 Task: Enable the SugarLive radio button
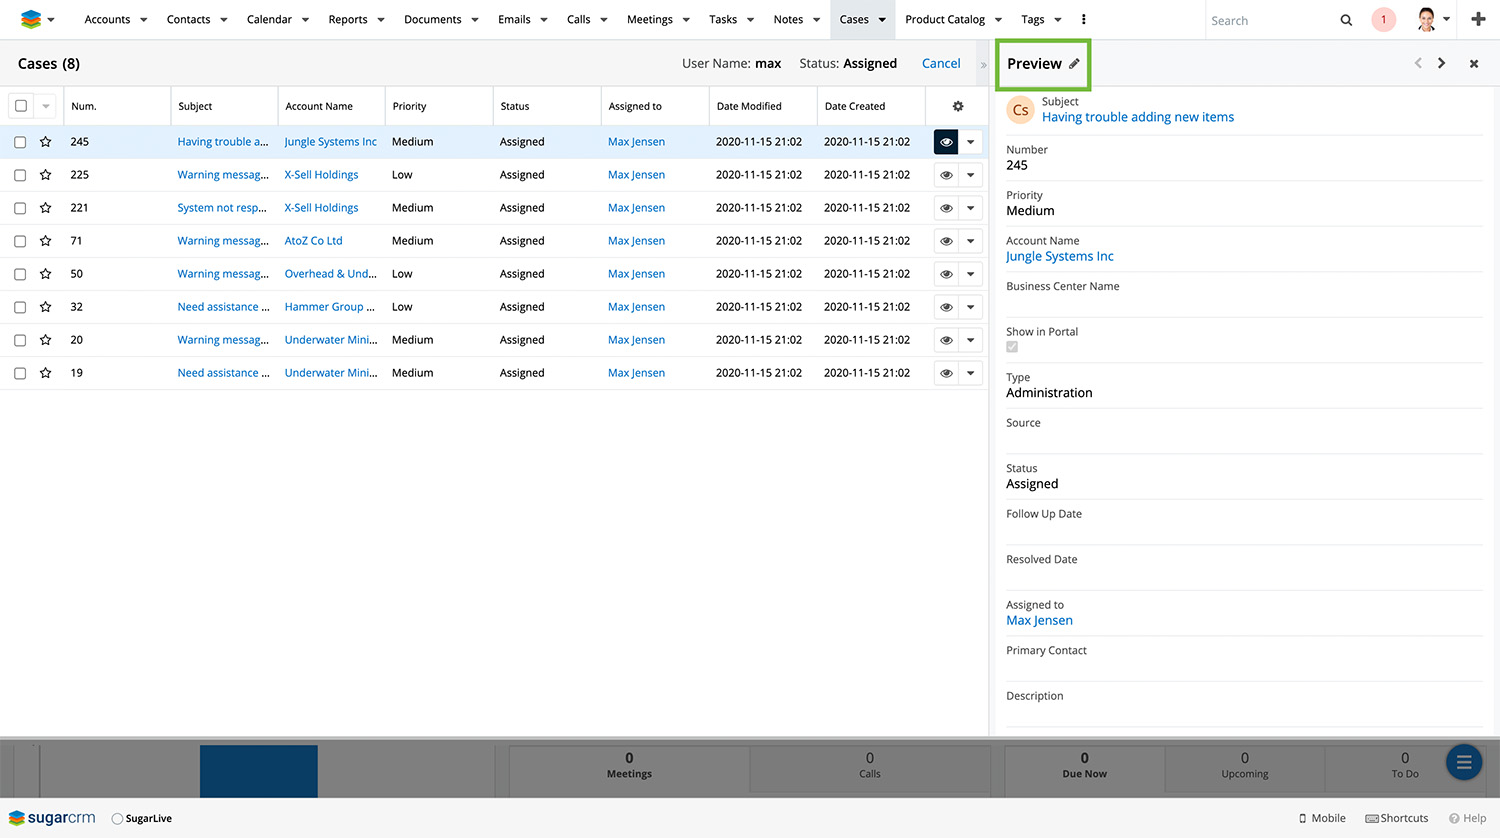click(x=117, y=819)
